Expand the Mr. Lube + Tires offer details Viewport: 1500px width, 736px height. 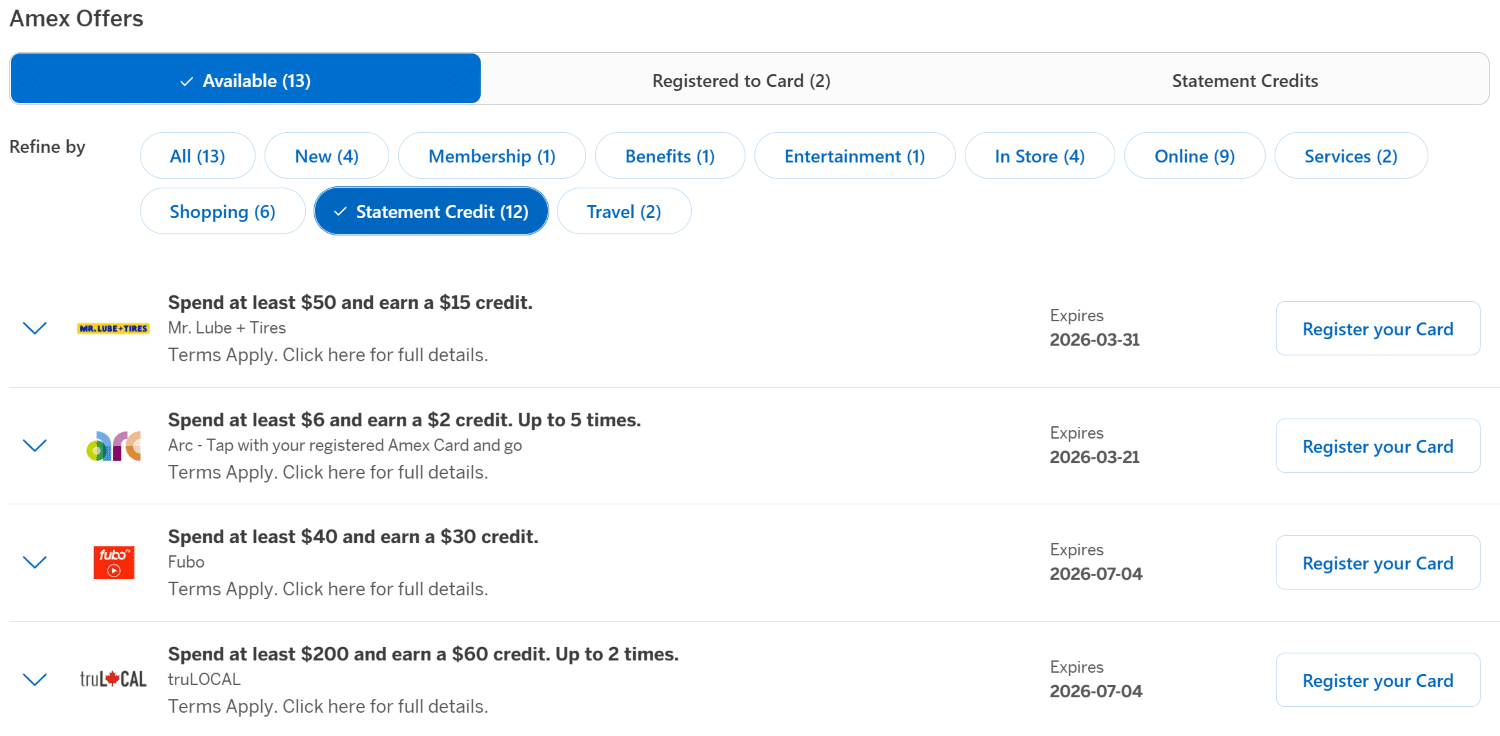click(35, 327)
